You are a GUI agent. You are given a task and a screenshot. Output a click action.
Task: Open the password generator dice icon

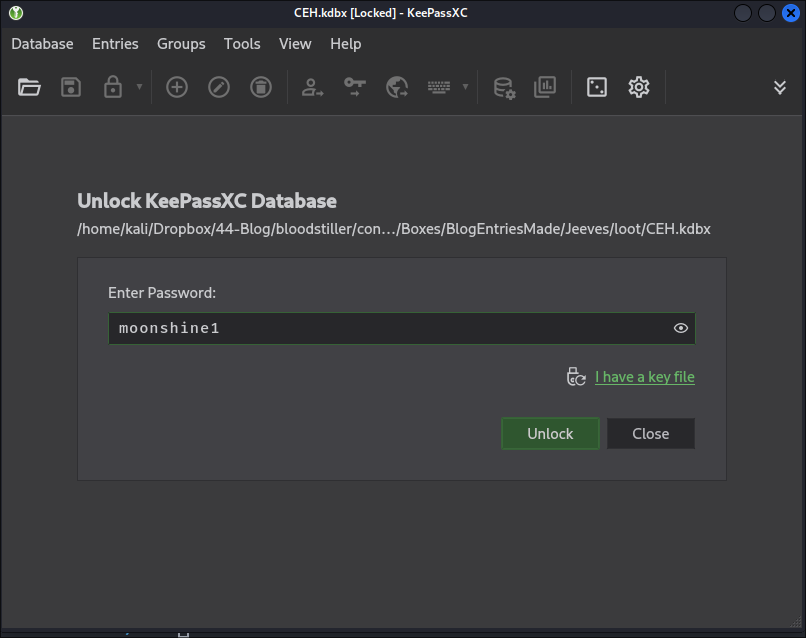pos(597,87)
